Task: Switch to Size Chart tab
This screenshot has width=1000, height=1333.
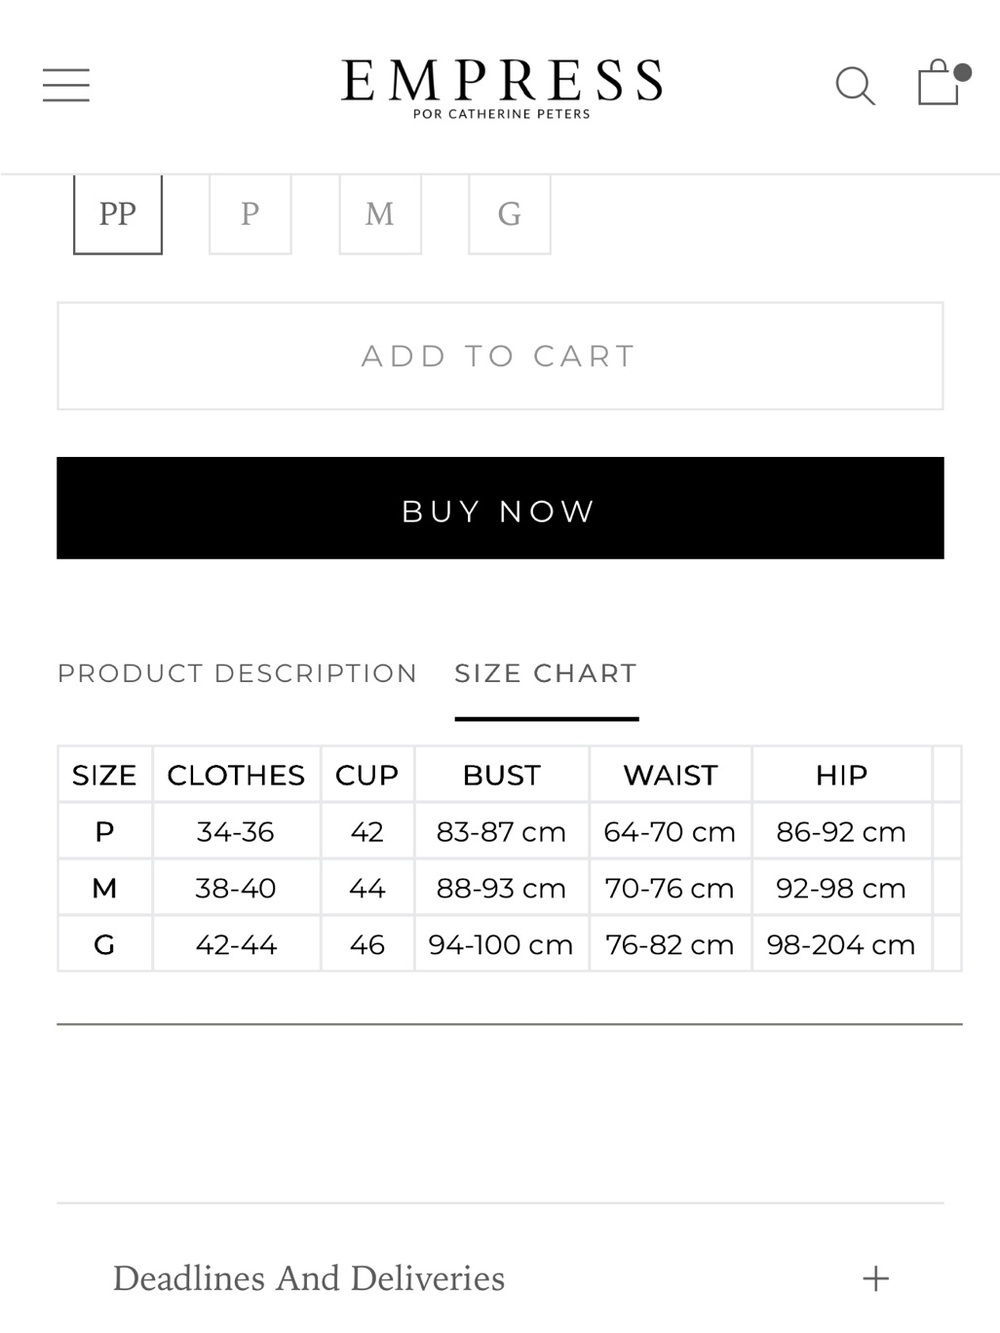Action: point(546,673)
